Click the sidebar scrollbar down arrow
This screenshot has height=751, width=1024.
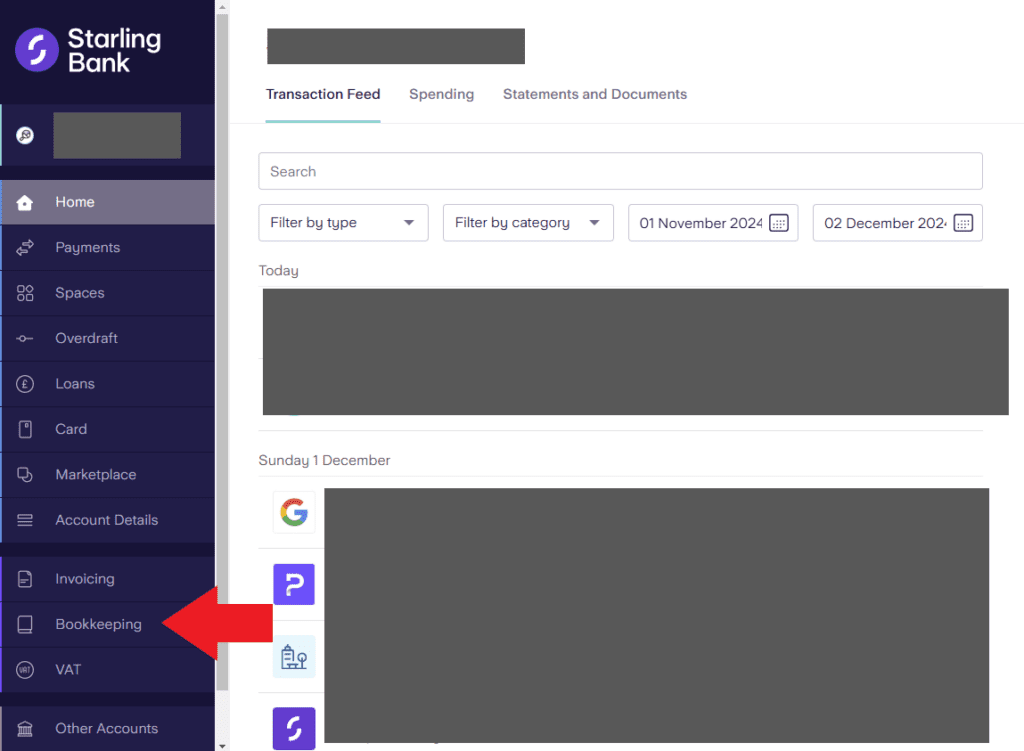[222, 745]
